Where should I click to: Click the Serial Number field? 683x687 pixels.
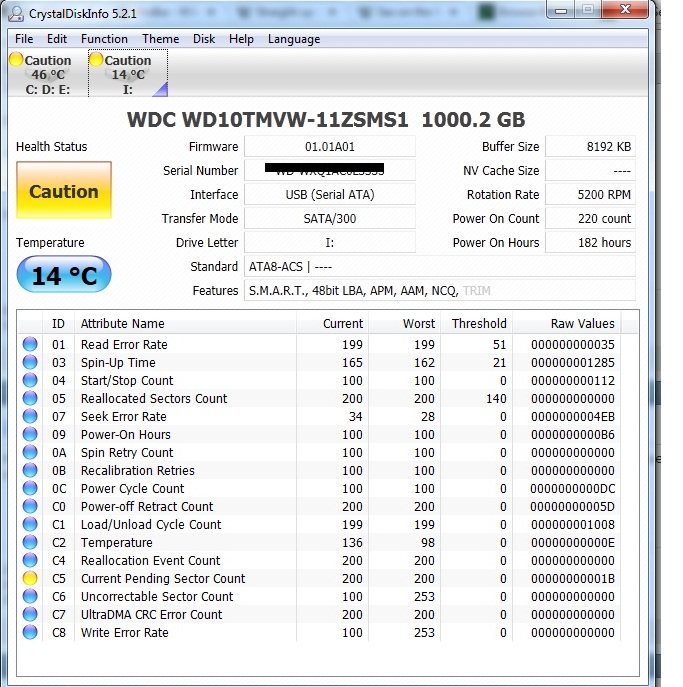click(329, 171)
